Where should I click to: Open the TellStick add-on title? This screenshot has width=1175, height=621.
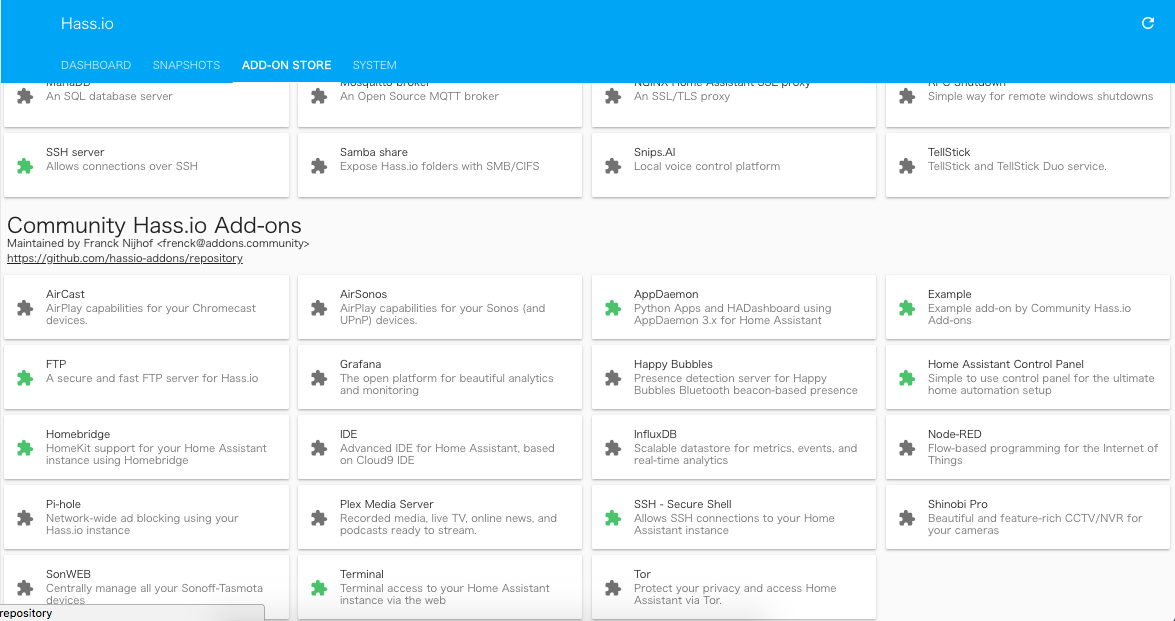pyautogui.click(x=949, y=152)
